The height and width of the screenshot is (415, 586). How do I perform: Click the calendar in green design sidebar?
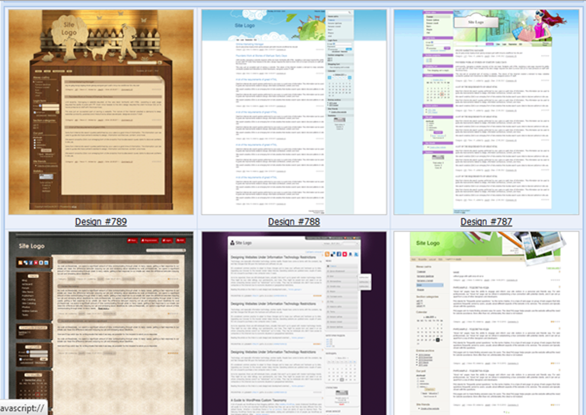point(430,330)
